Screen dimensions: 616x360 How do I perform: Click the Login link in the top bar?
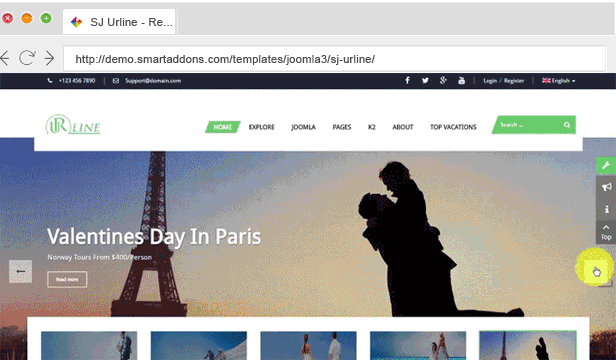pyautogui.click(x=490, y=81)
